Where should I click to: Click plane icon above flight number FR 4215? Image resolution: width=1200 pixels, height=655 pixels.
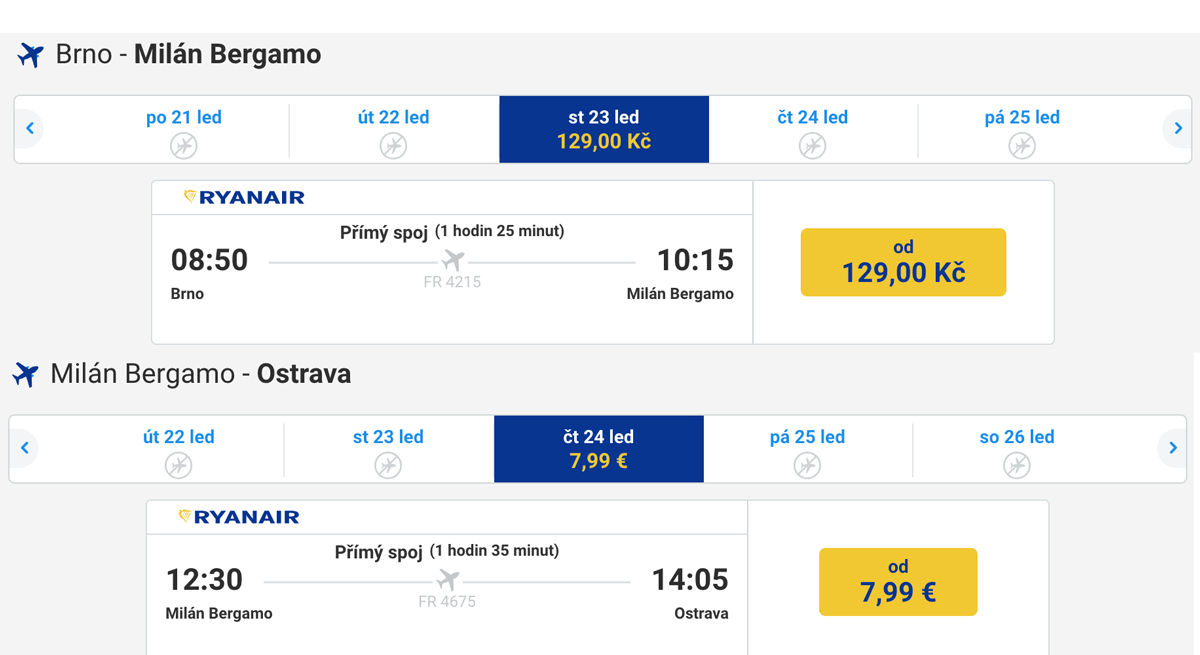[x=453, y=261]
